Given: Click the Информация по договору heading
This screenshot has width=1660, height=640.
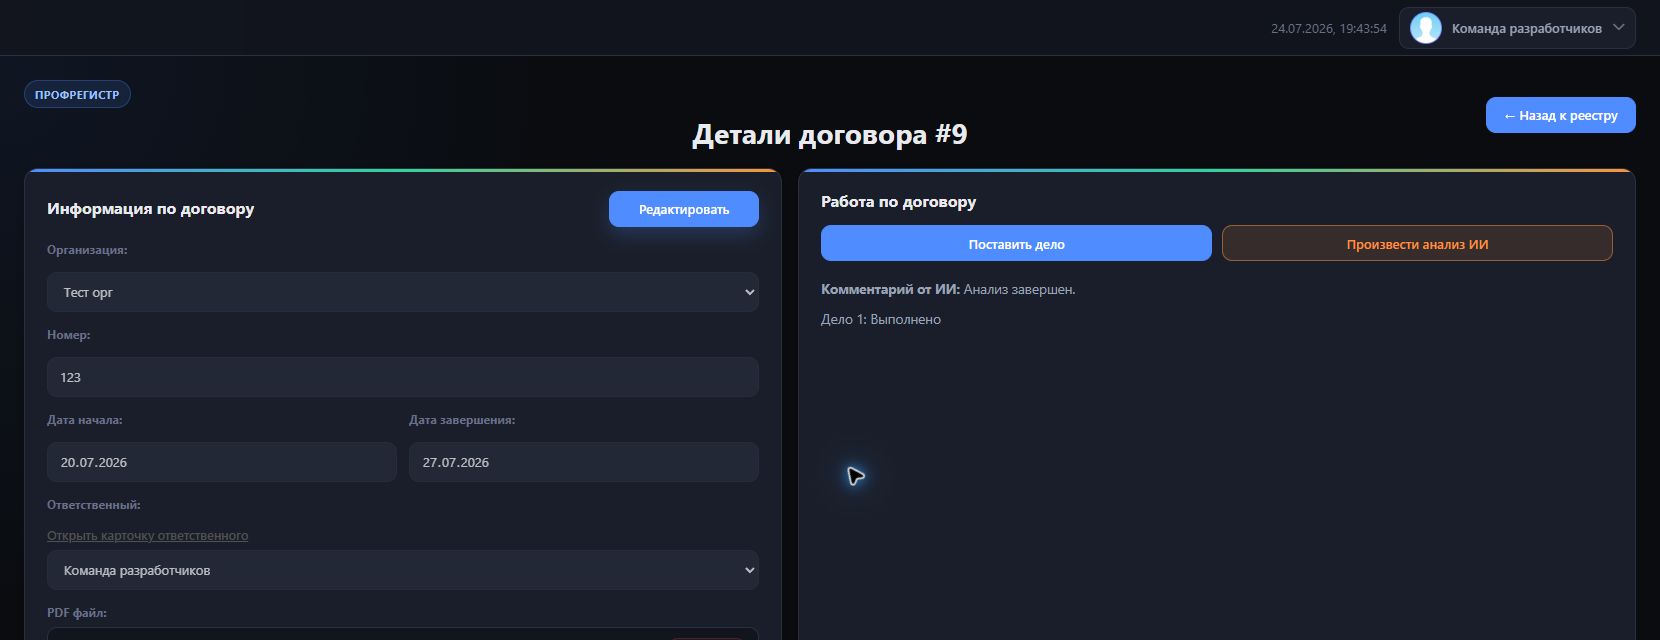Looking at the screenshot, I should [x=151, y=208].
